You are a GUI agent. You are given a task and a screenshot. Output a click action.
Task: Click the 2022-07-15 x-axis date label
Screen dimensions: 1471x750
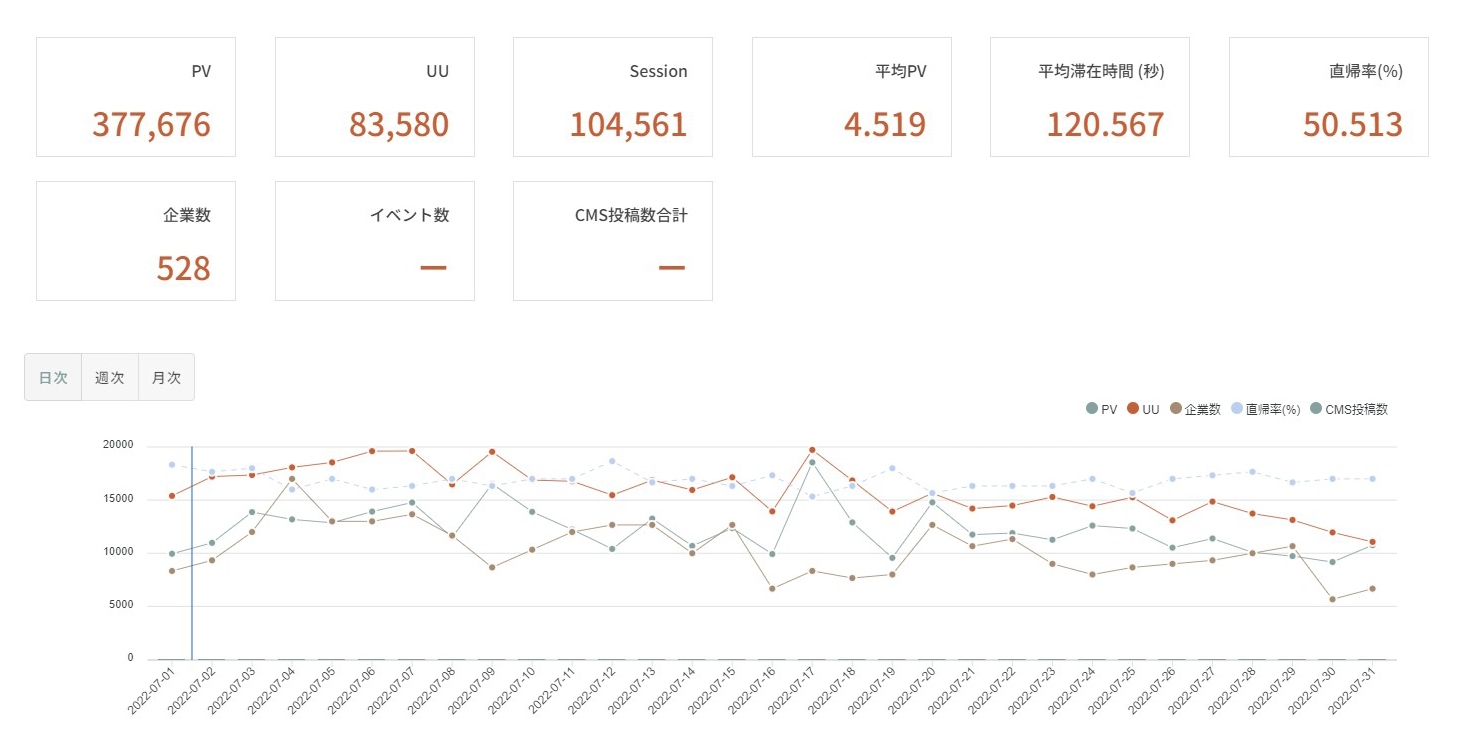click(x=710, y=692)
